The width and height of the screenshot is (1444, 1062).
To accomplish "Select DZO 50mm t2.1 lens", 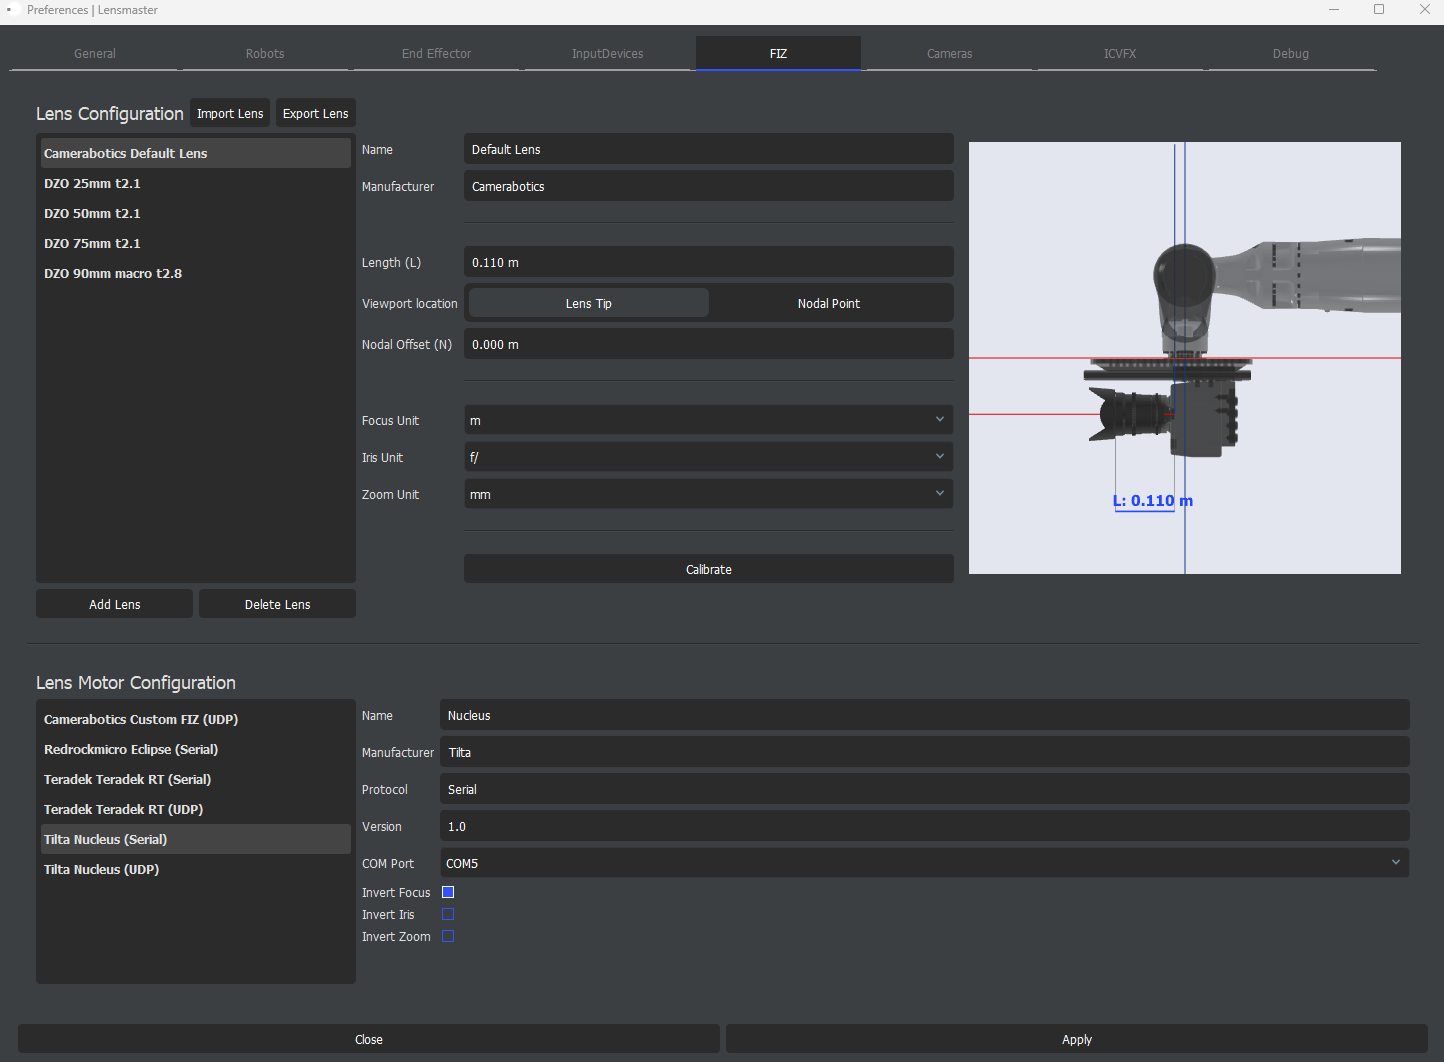I will 196,213.
